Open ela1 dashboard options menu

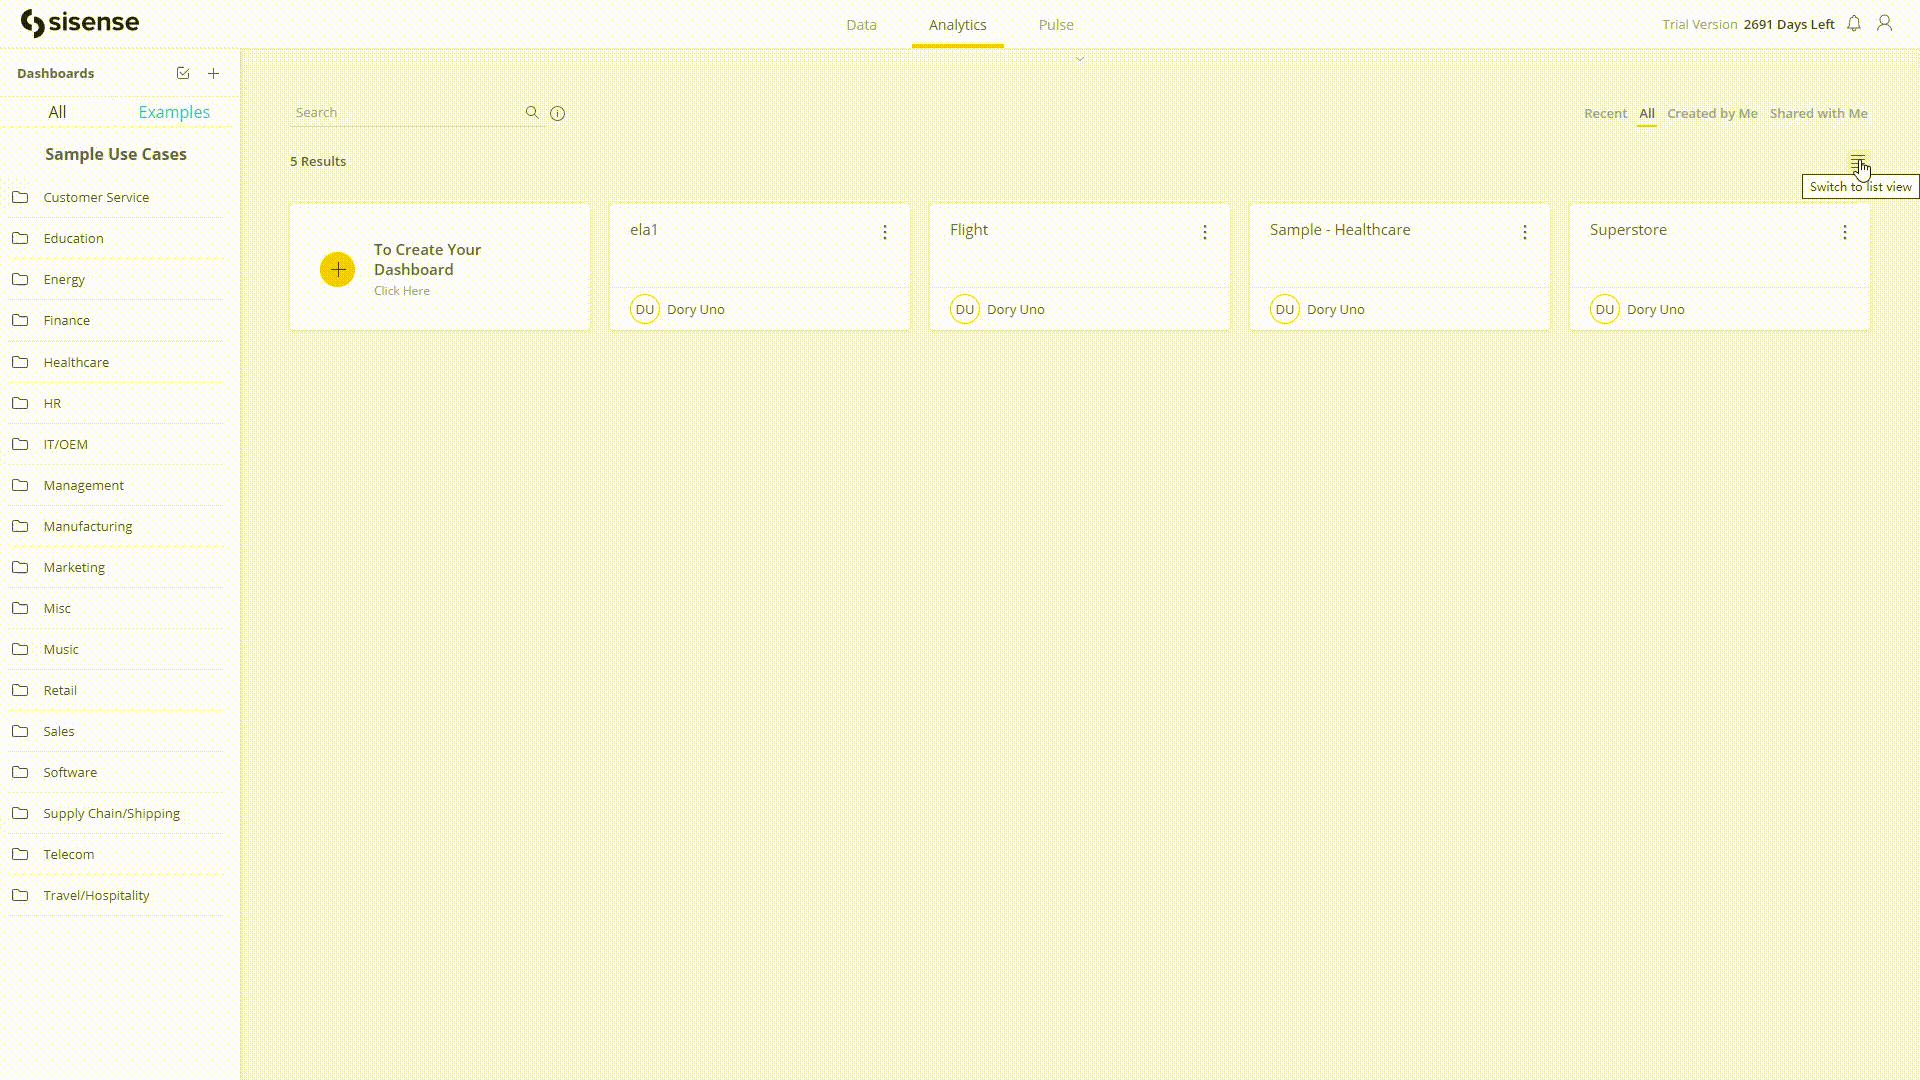click(x=885, y=232)
